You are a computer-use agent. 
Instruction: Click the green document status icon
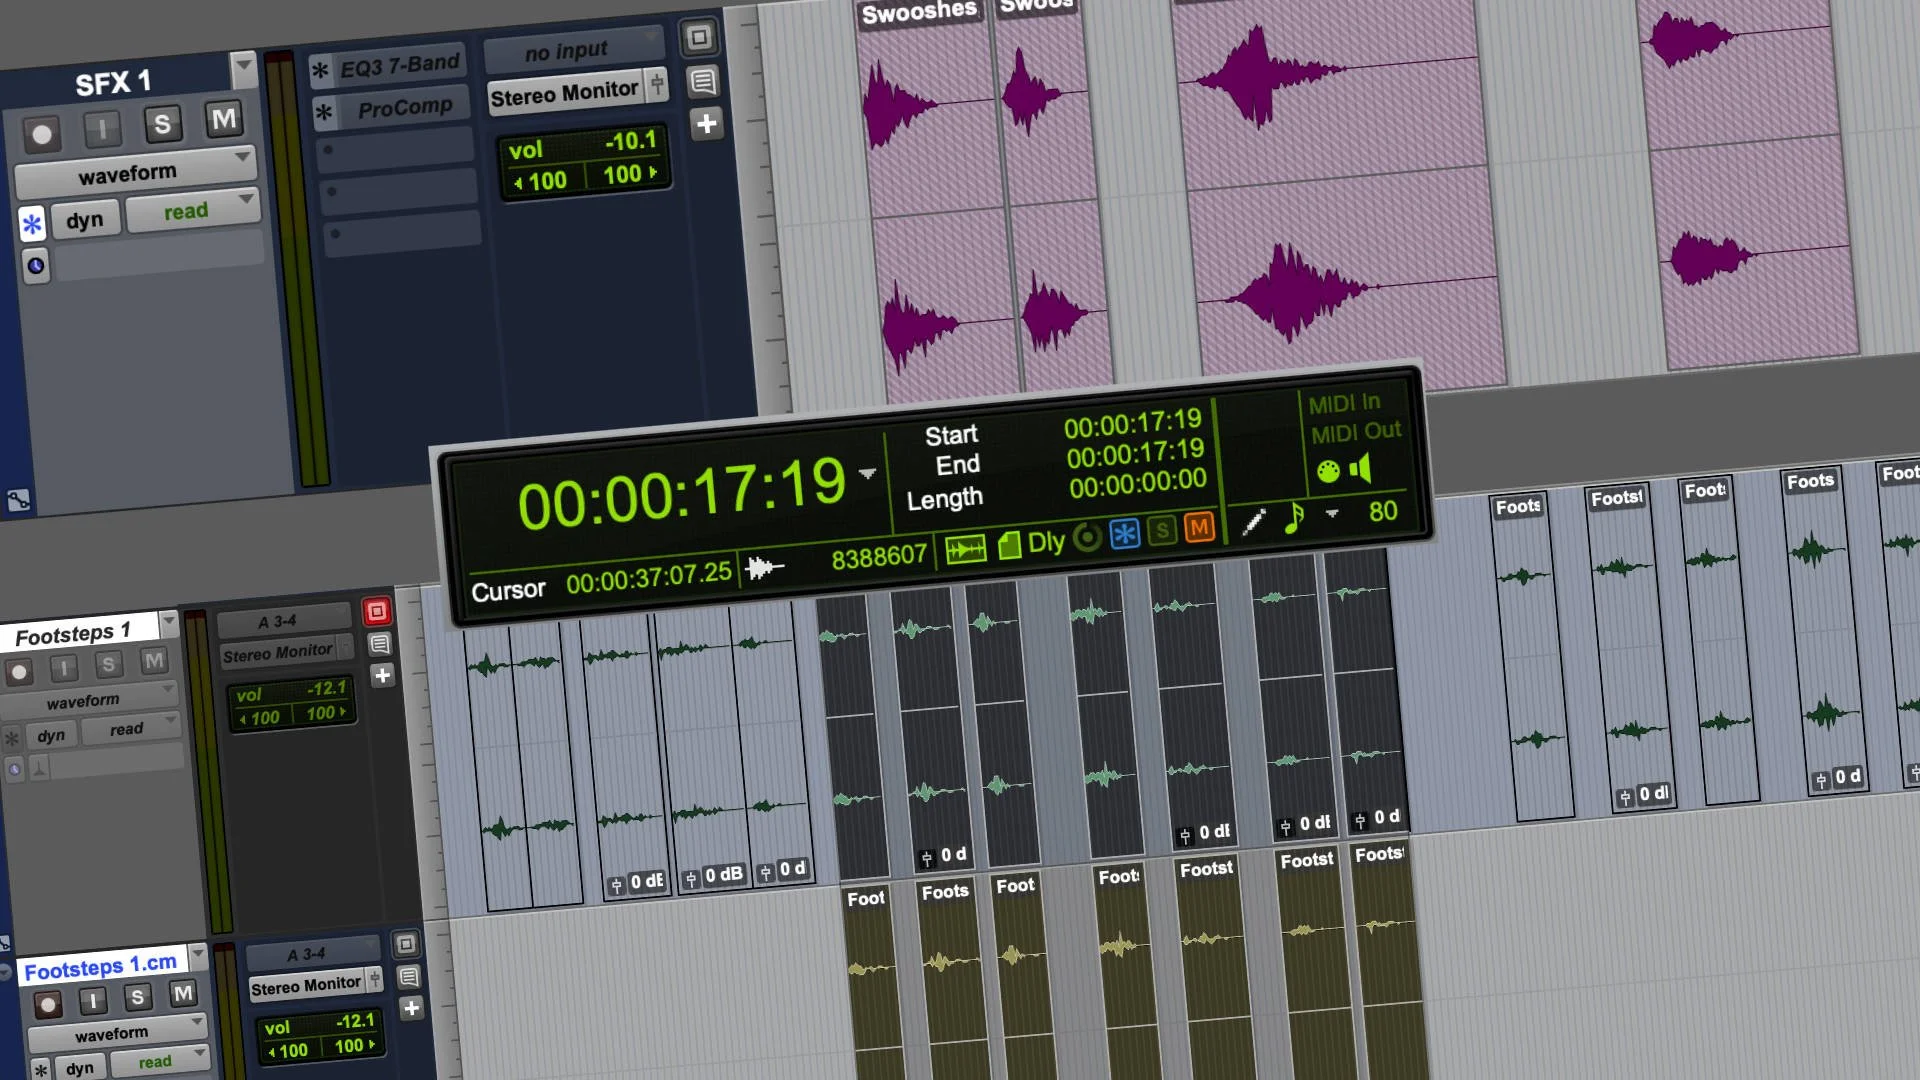click(1009, 545)
